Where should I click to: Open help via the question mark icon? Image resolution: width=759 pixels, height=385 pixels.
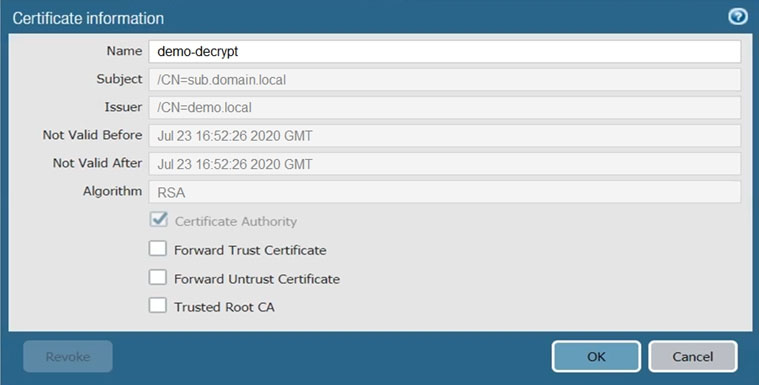coord(738,17)
